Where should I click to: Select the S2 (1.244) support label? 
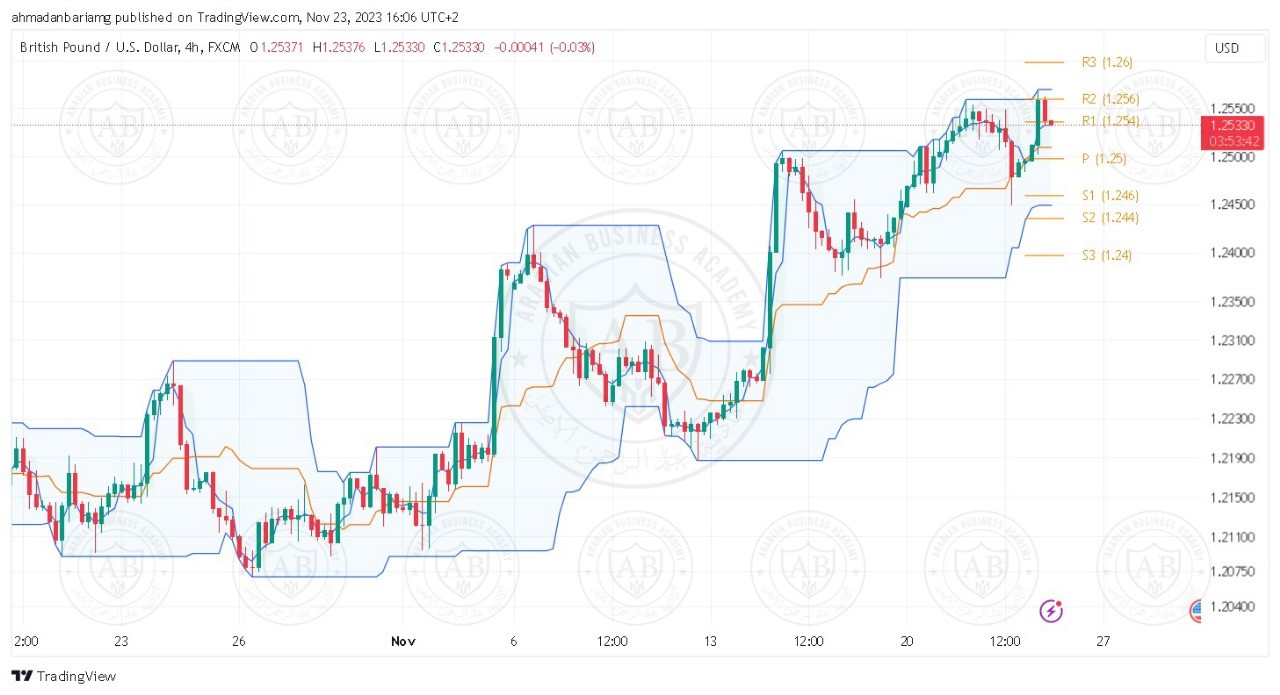[x=1110, y=217]
